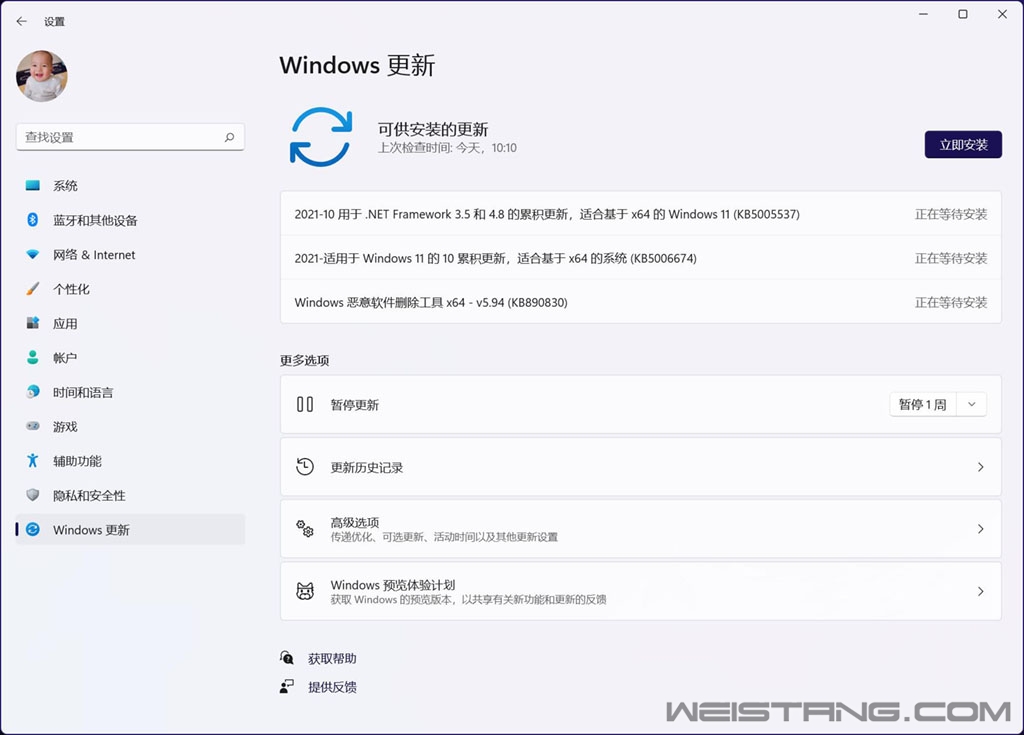The image size is (1024, 735).
Task: Open 系统 settings section
Action: click(130, 186)
